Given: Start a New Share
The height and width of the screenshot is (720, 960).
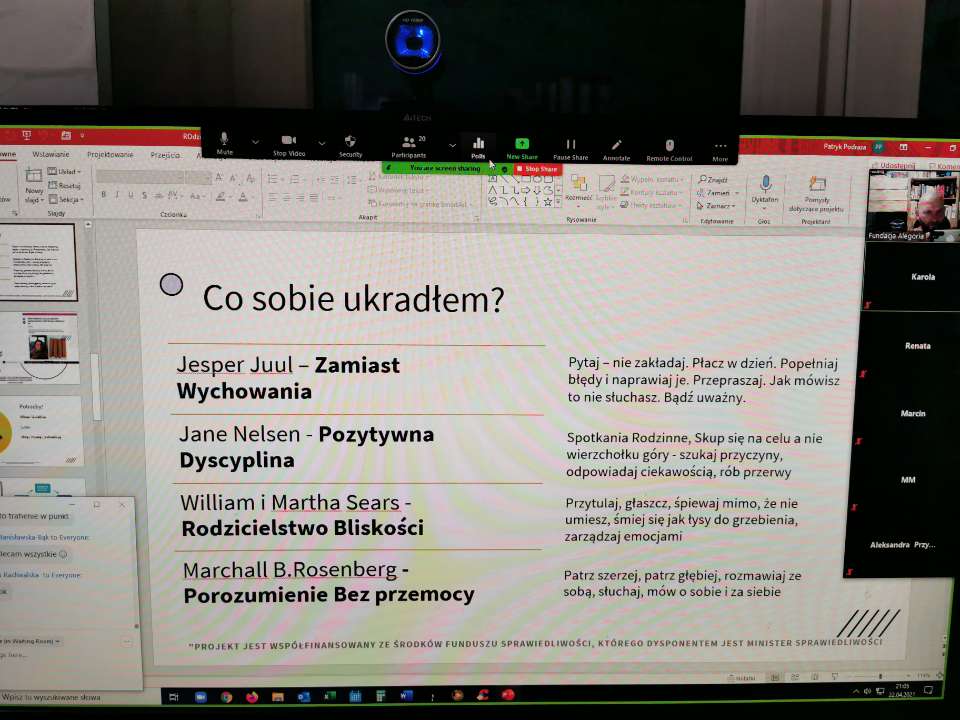Looking at the screenshot, I should pyautogui.click(x=521, y=148).
